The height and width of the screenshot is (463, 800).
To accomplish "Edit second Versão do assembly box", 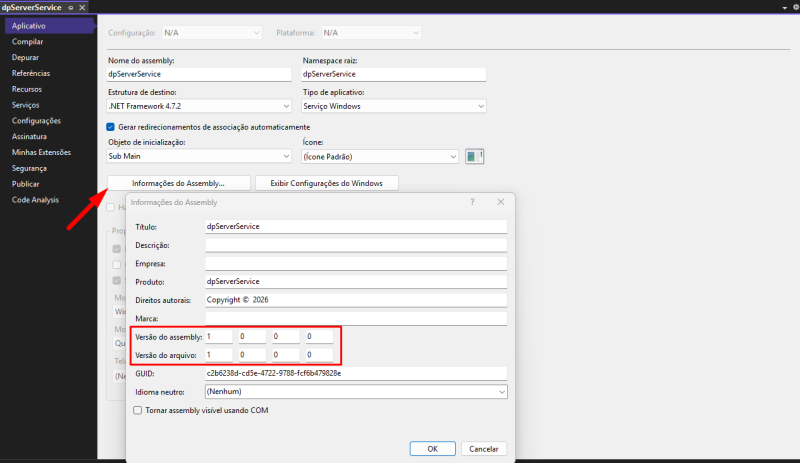I will (253, 336).
